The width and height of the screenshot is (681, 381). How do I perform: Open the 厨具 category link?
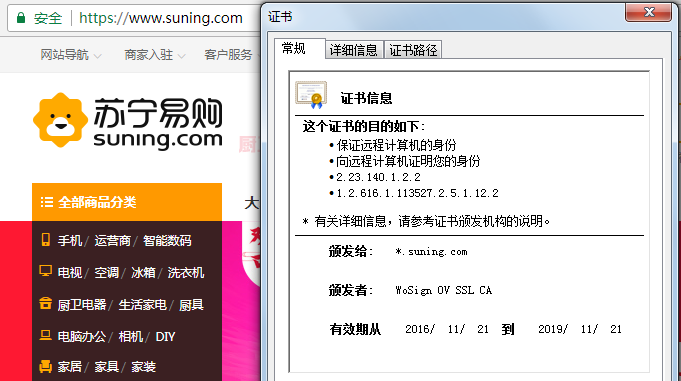pyautogui.click(x=192, y=305)
